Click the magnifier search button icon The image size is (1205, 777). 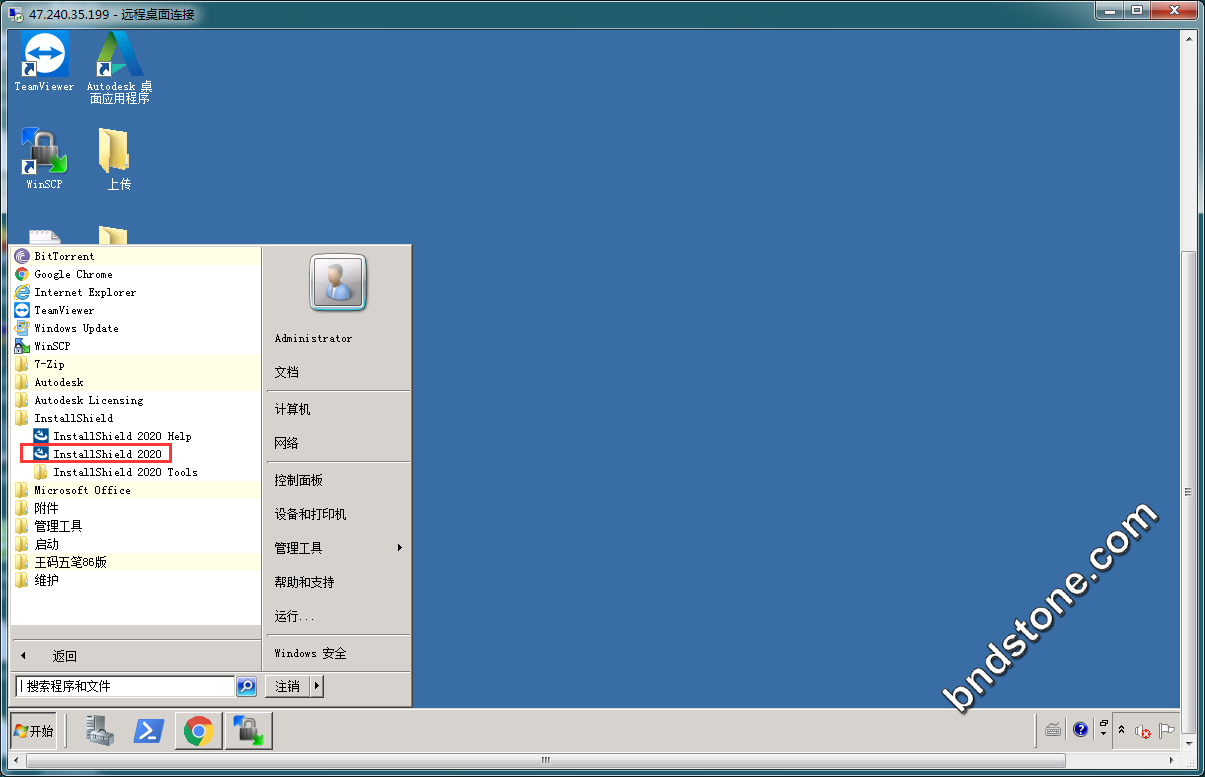[246, 686]
